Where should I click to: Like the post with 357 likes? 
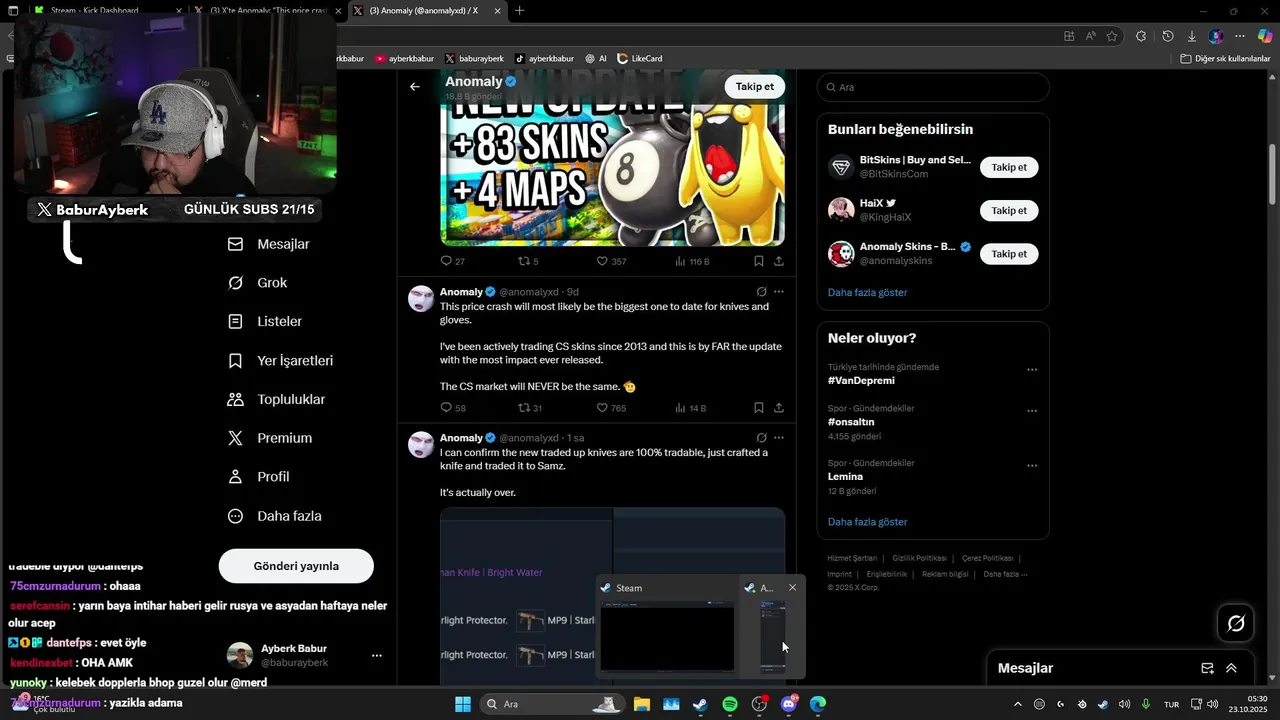tap(611, 261)
